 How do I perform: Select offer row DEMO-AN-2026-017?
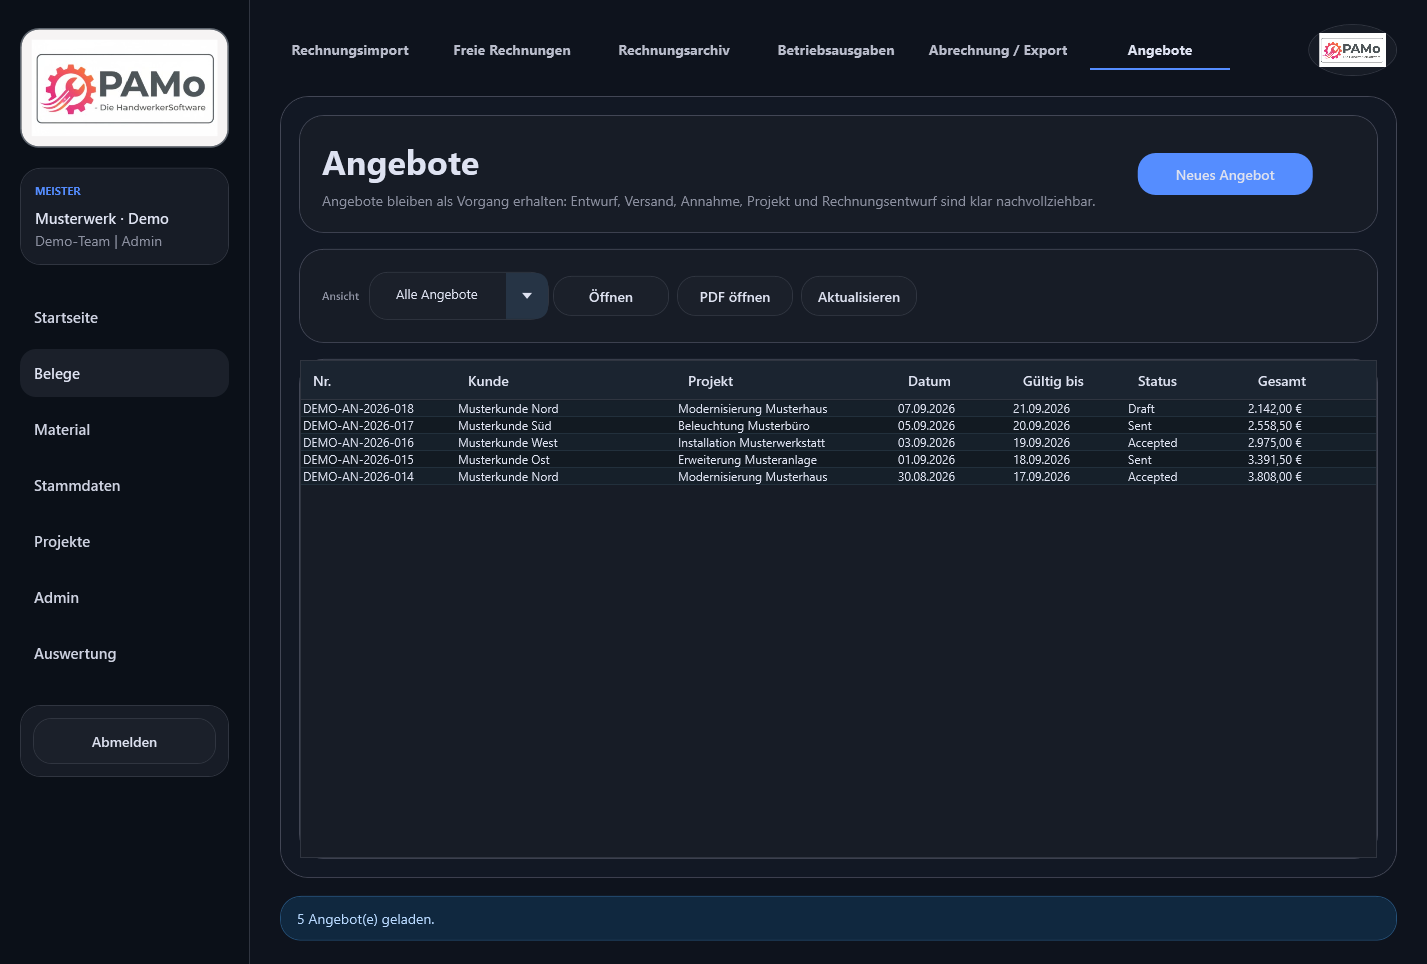(838, 426)
